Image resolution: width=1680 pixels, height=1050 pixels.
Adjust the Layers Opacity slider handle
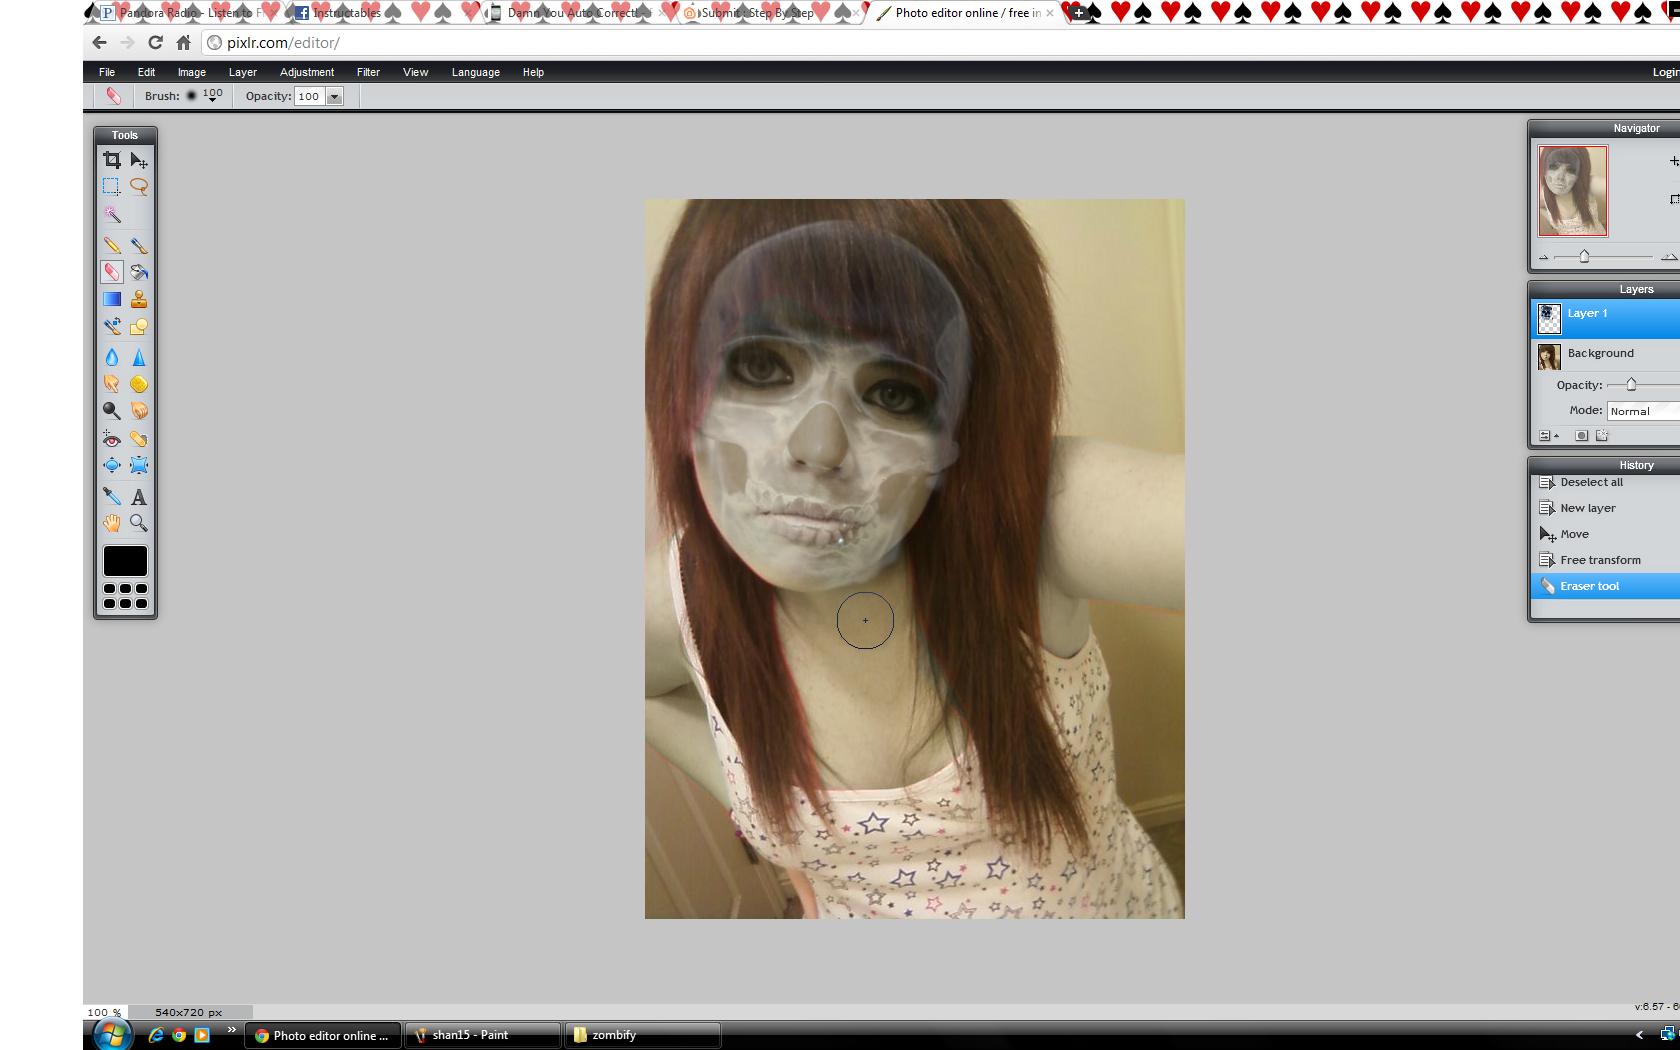(1631, 385)
